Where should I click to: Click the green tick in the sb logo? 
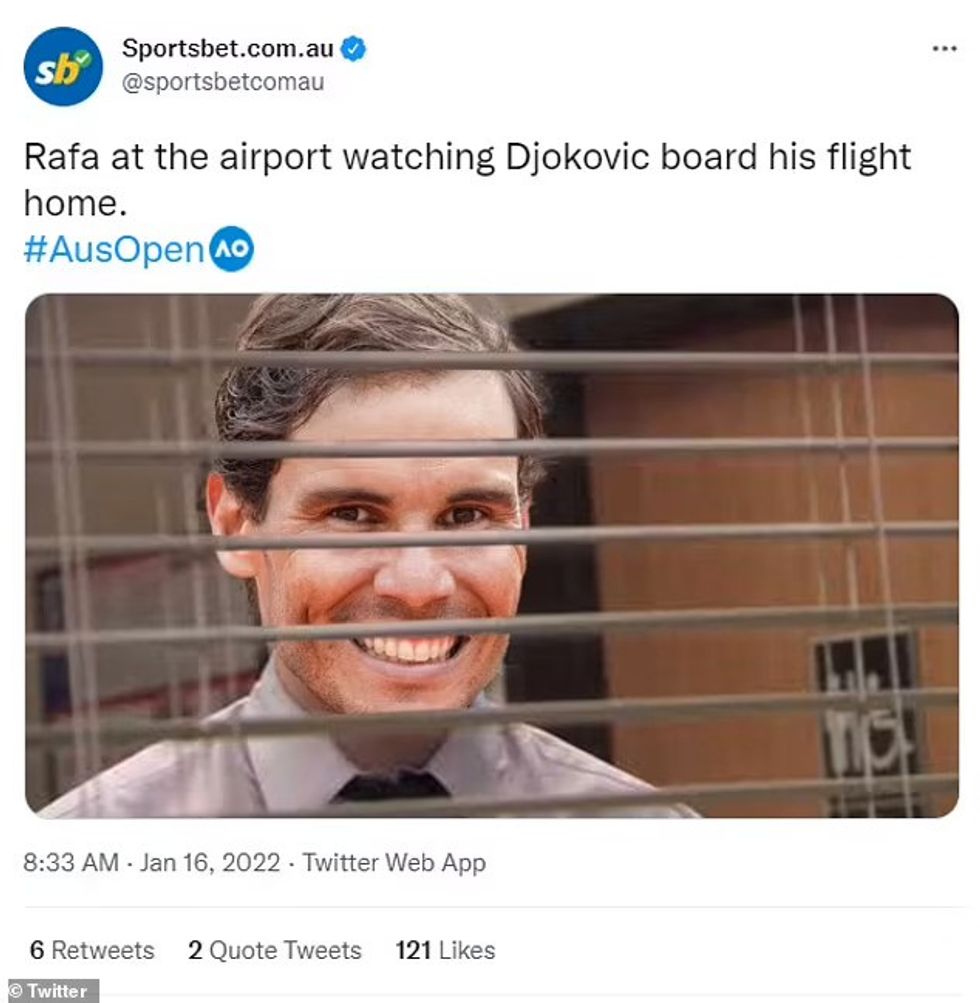click(x=83, y=59)
